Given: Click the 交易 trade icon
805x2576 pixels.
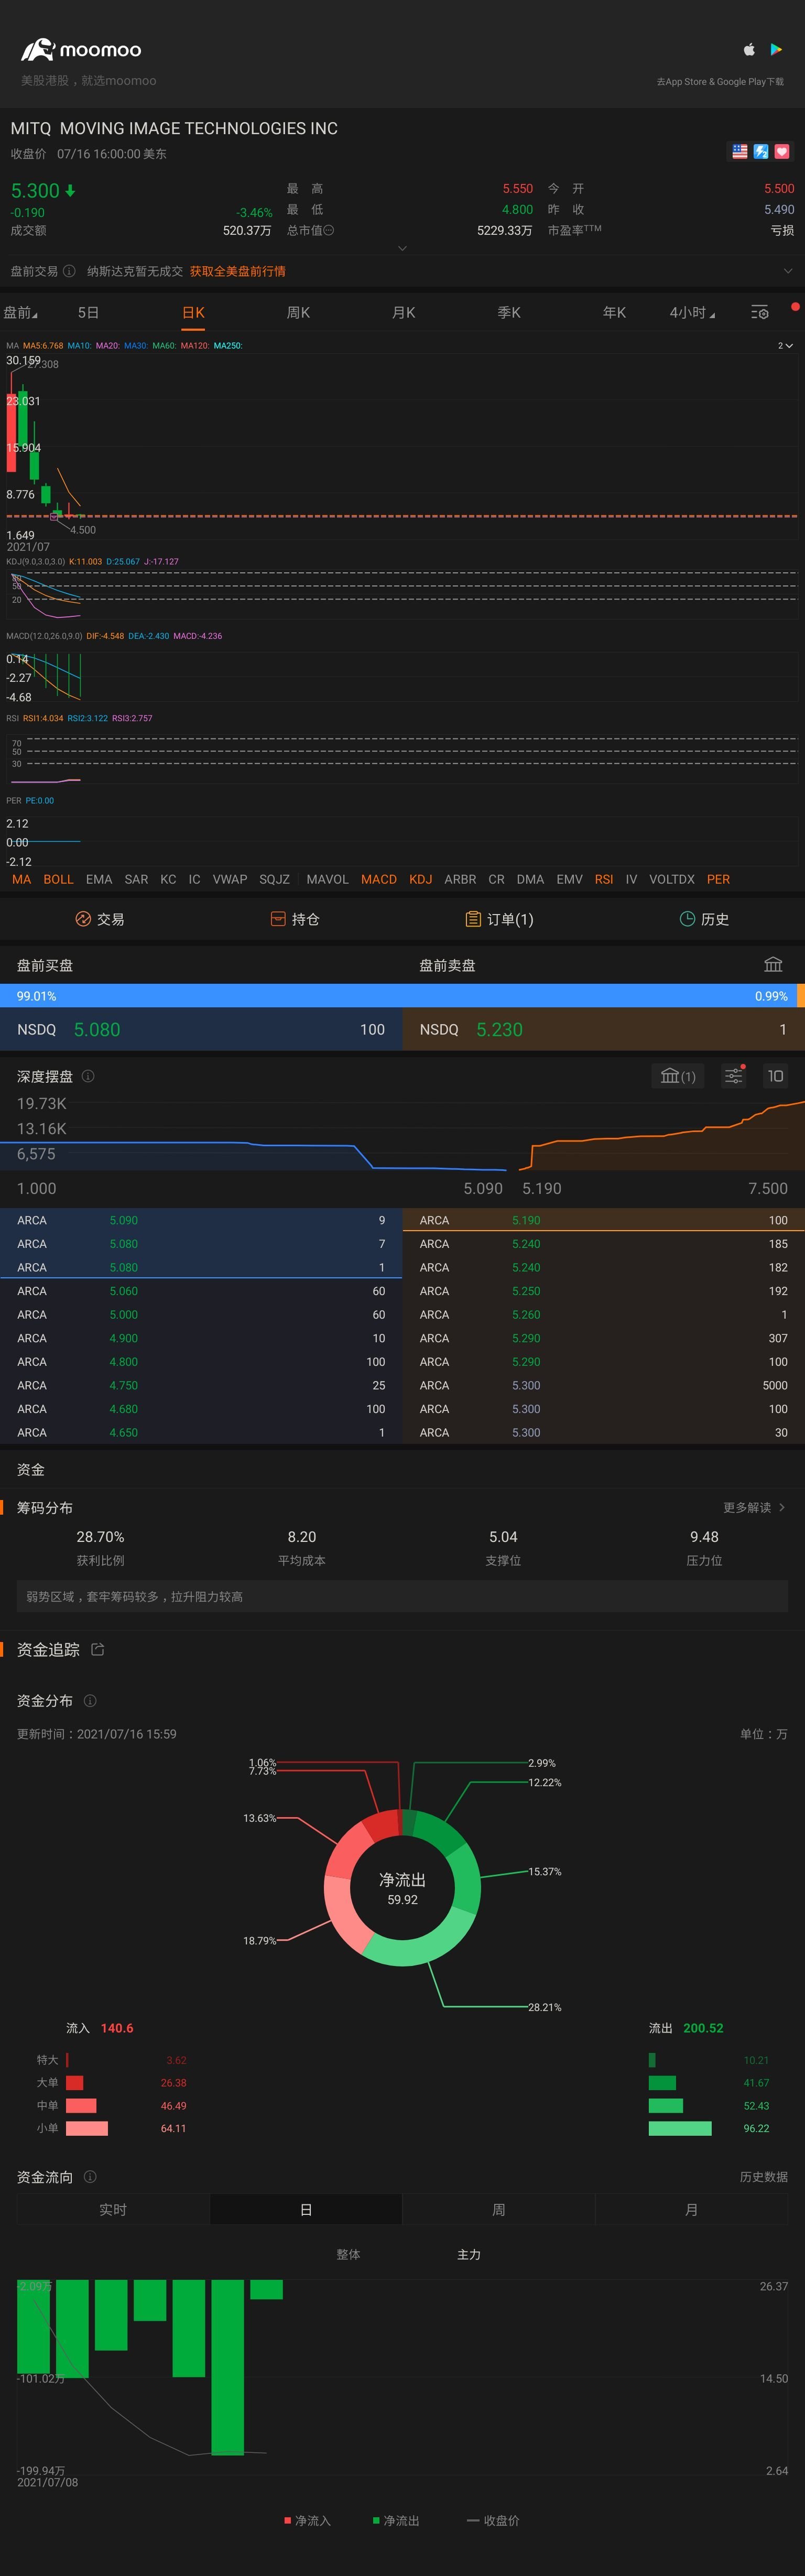Looking at the screenshot, I should click(83, 919).
